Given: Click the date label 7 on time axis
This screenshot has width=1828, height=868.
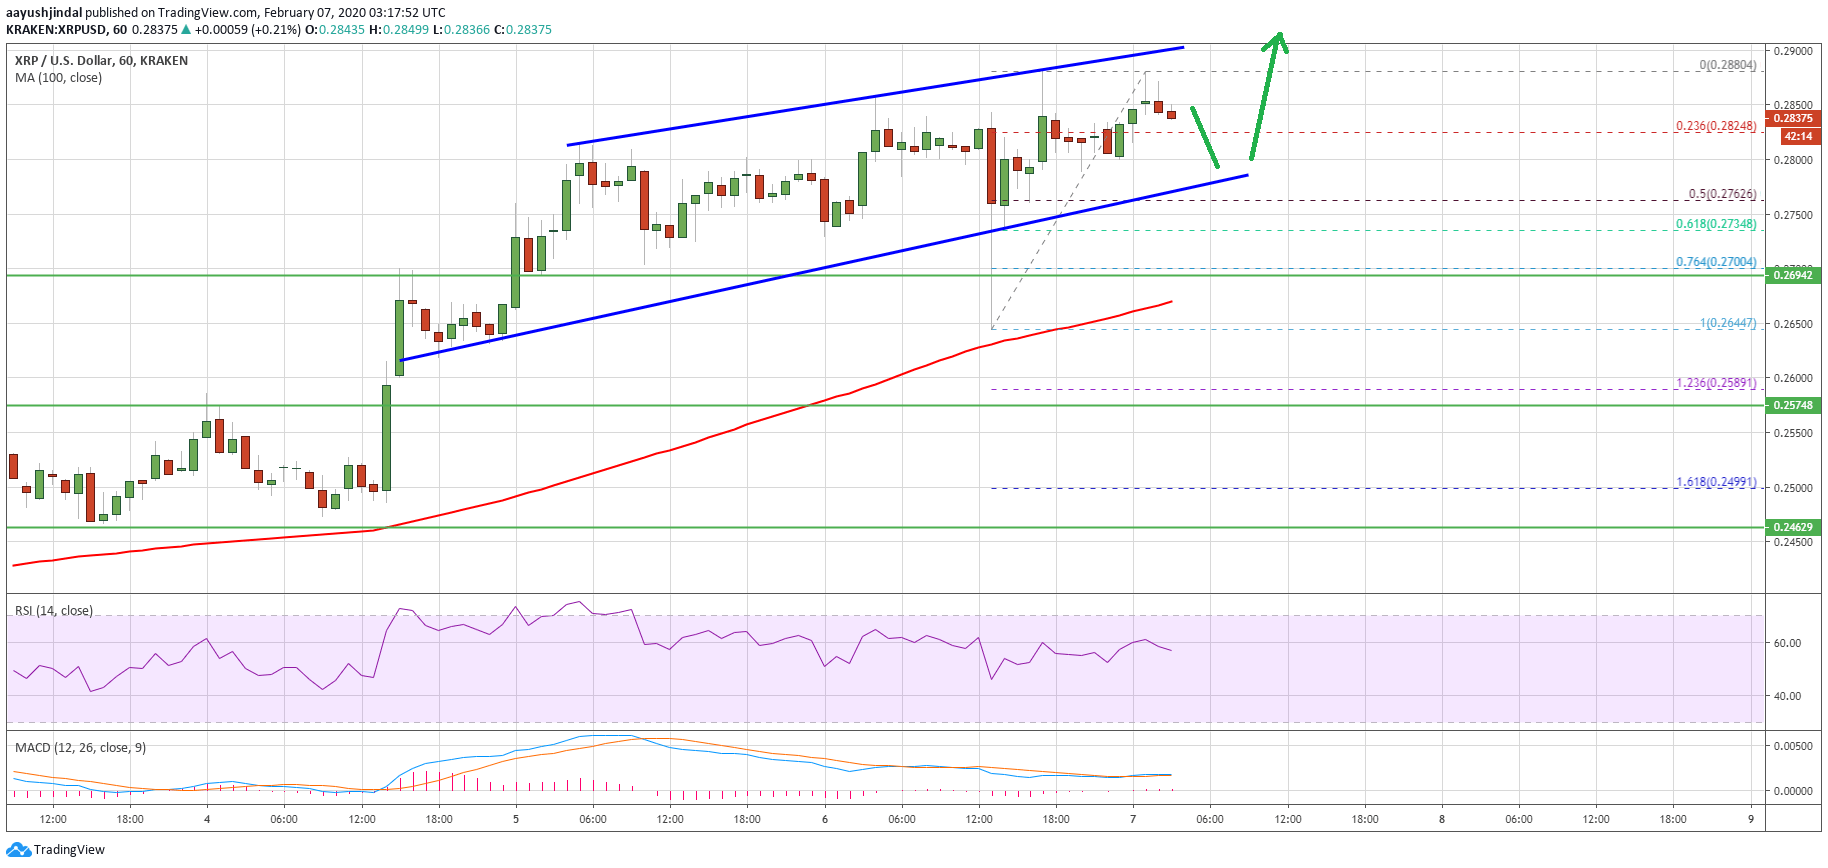Looking at the screenshot, I should (1133, 819).
